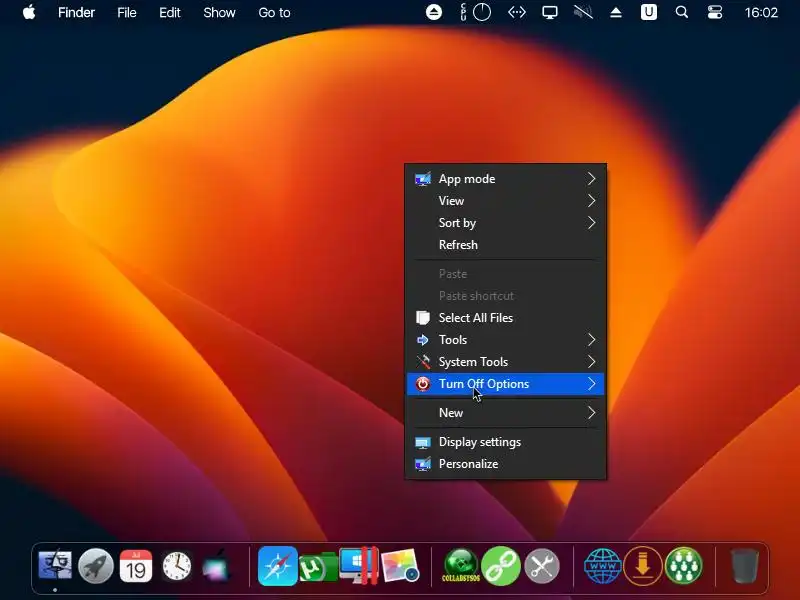Image resolution: width=800 pixels, height=600 pixels.
Task: Open the Photos preview icon in dock
Action: 400,565
